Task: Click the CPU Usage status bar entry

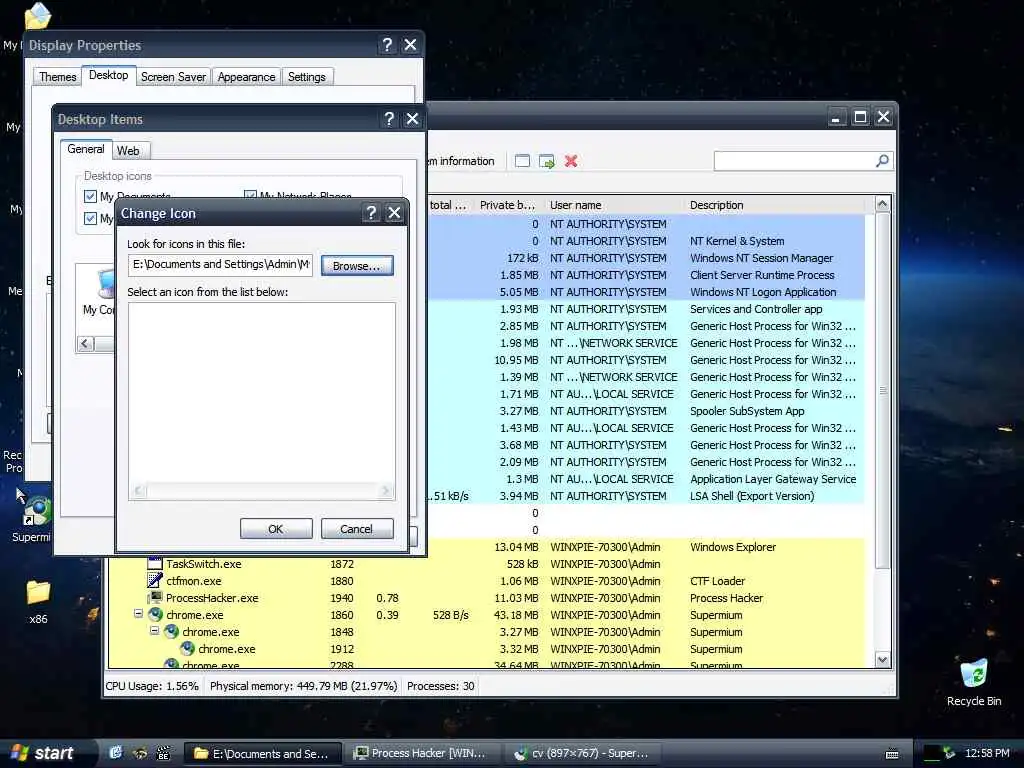Action: 152,686
